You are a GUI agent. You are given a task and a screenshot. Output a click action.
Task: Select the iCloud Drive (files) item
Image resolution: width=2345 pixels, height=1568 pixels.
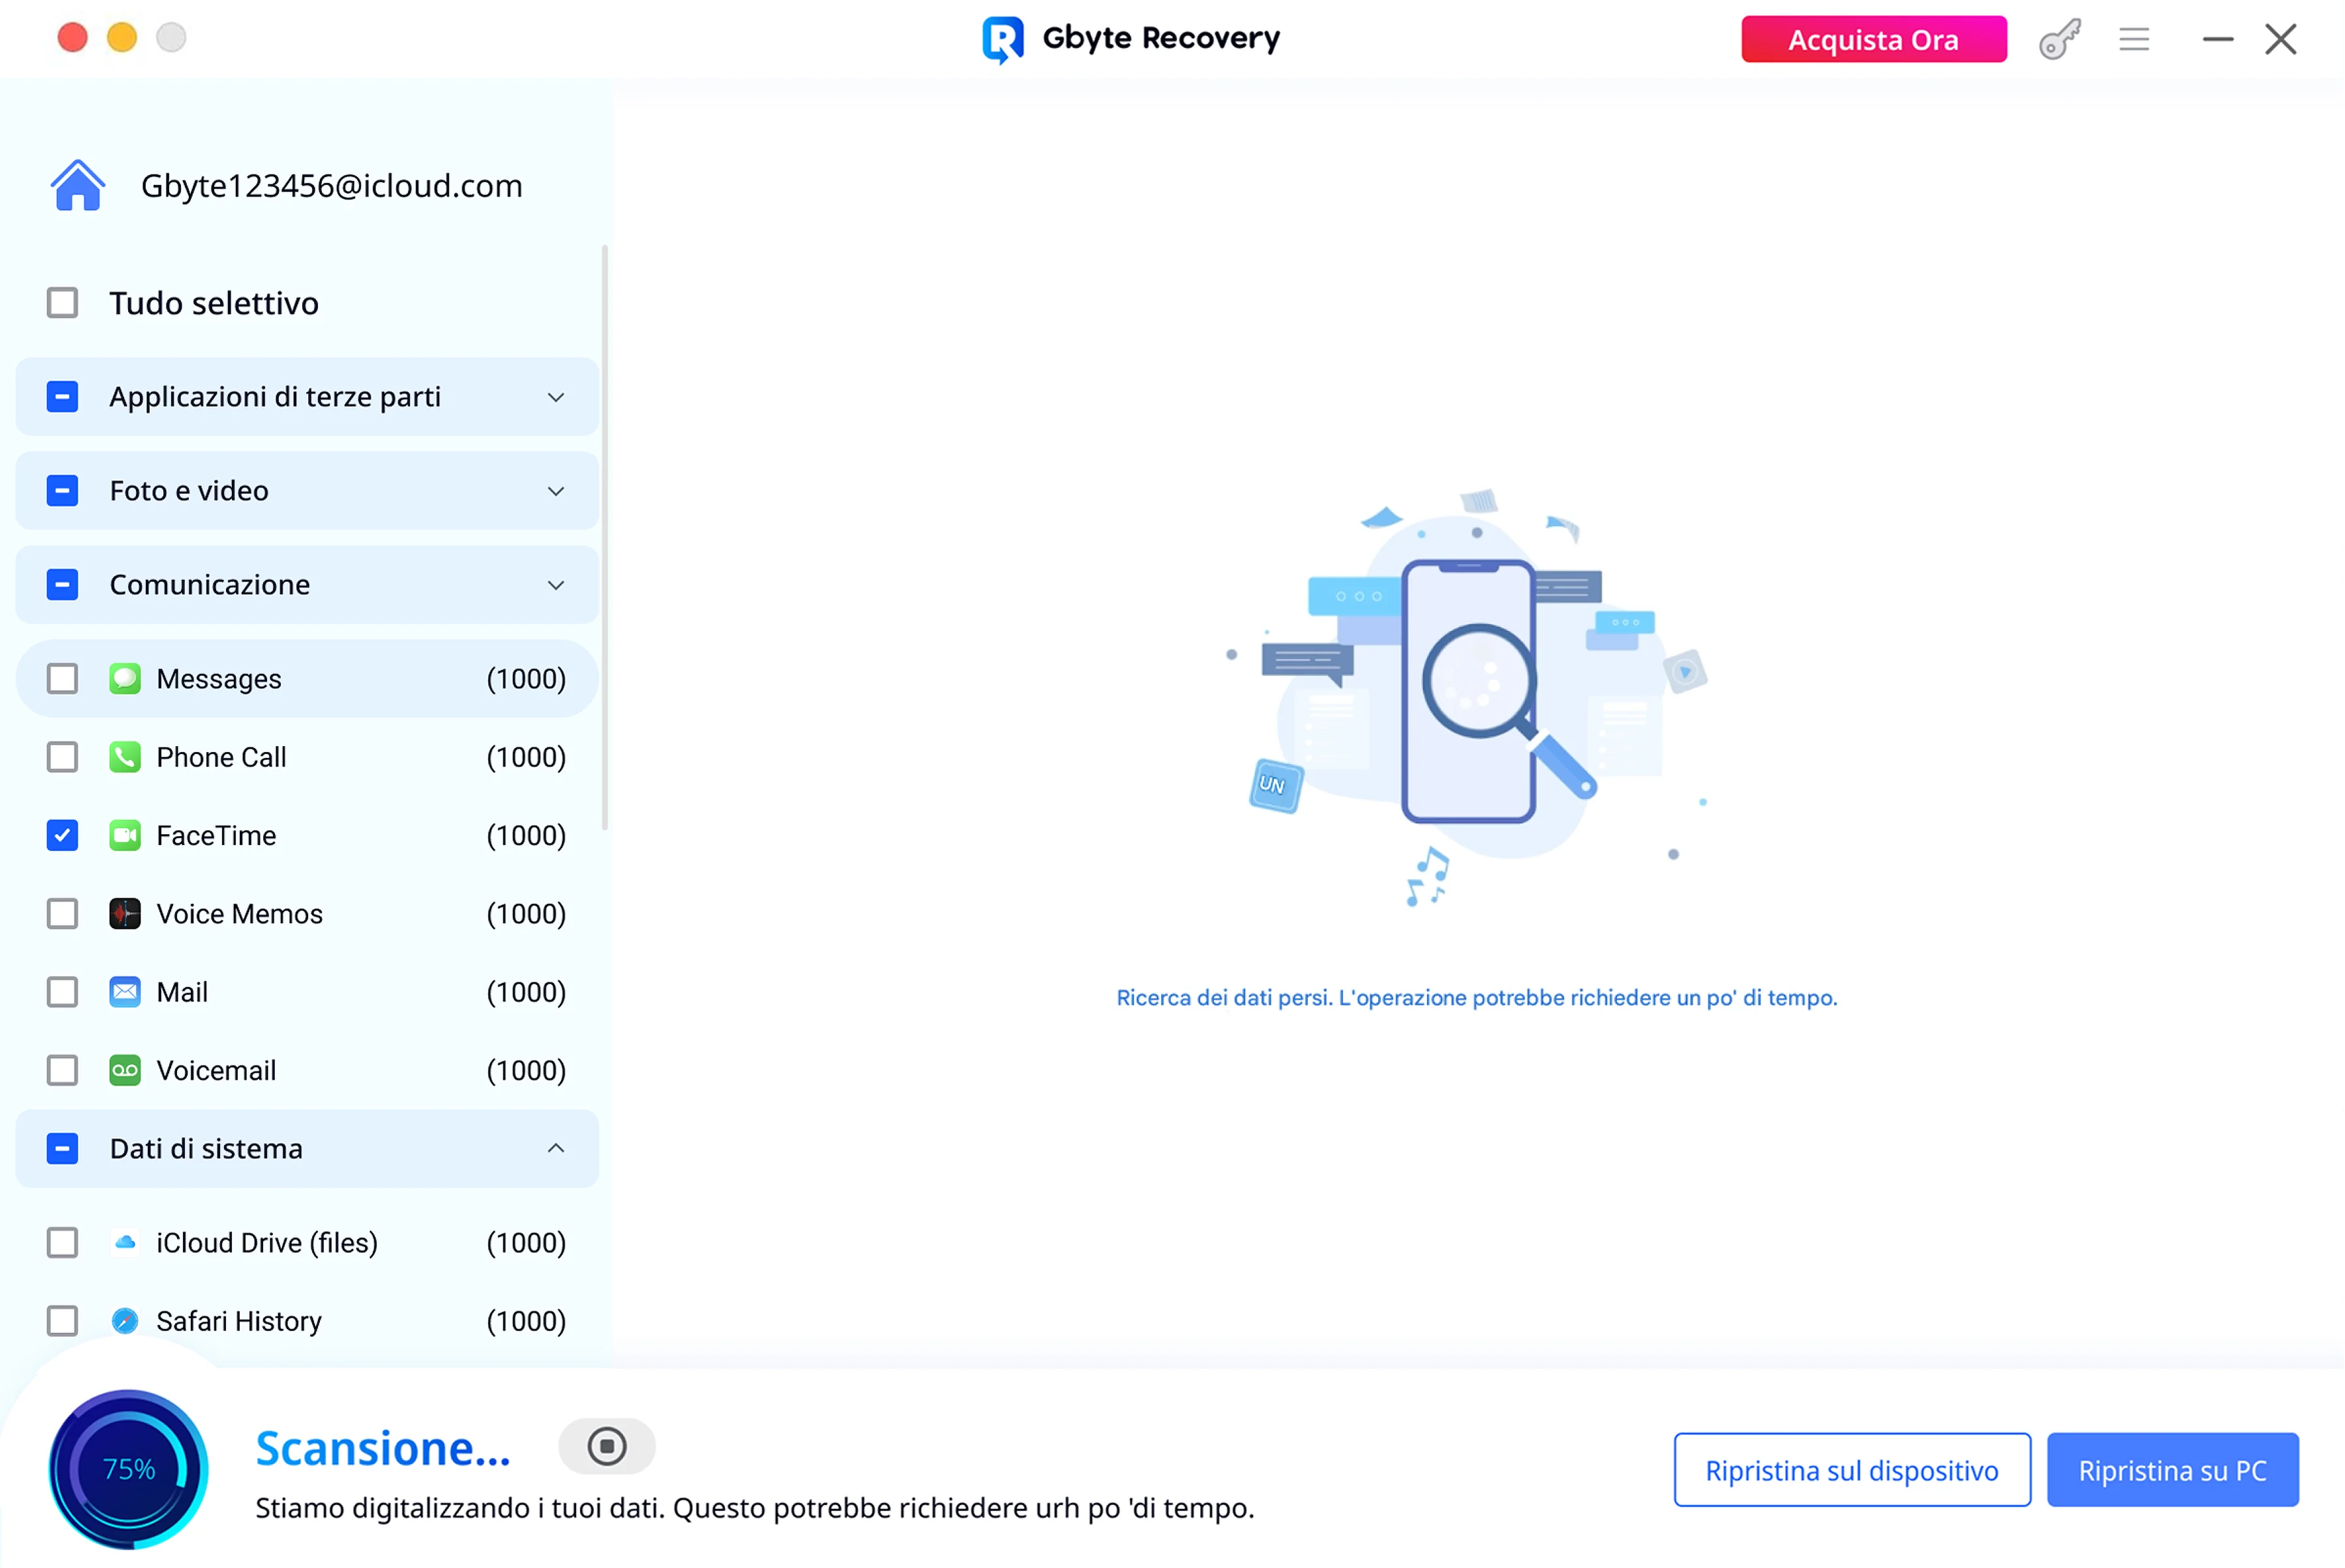[x=266, y=1243]
